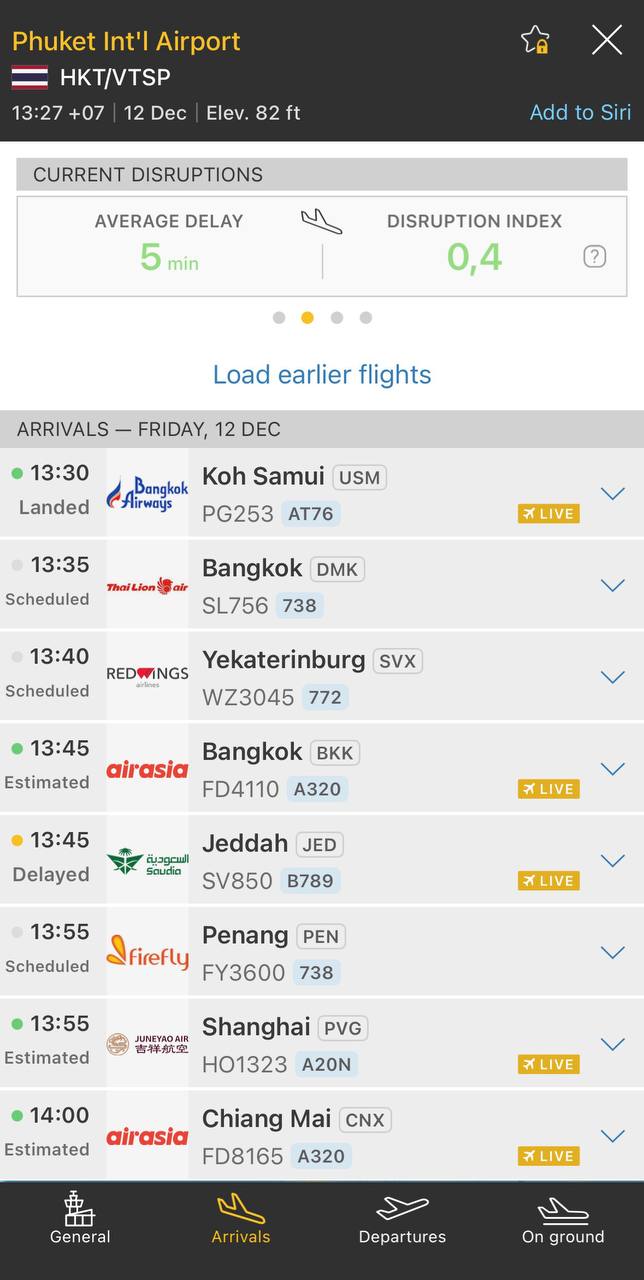Tap LIVE badge for Shanghai HO1323
Image resolution: width=644 pixels, height=1280 pixels.
tap(549, 1064)
